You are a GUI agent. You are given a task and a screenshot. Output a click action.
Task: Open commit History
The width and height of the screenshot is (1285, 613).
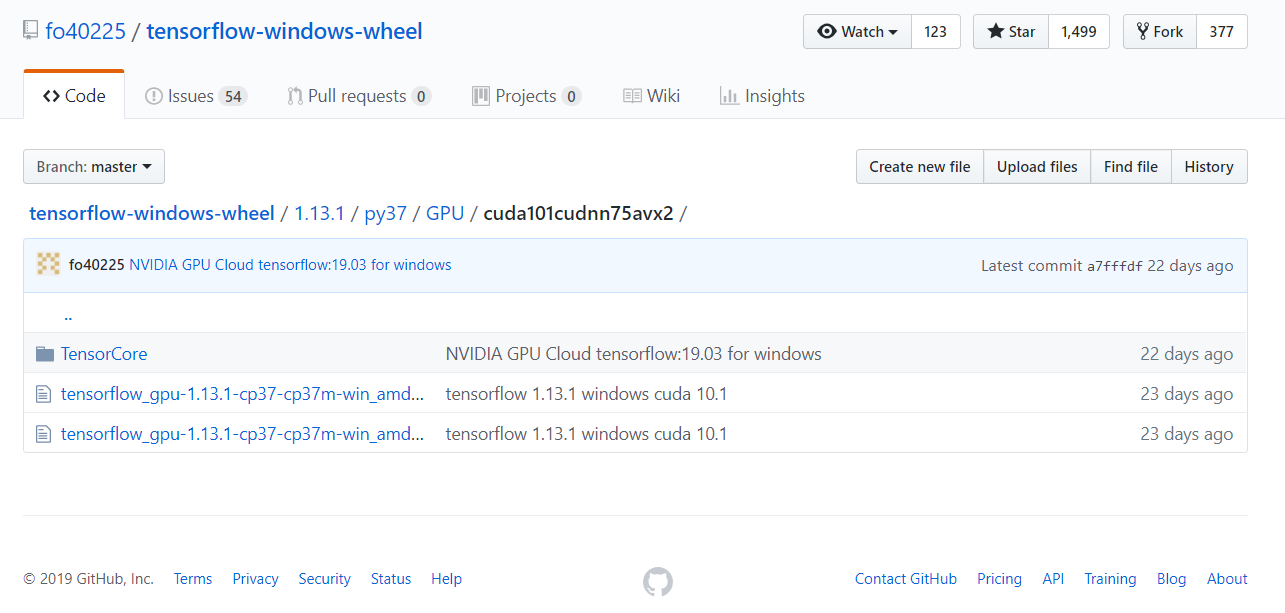[x=1209, y=167]
